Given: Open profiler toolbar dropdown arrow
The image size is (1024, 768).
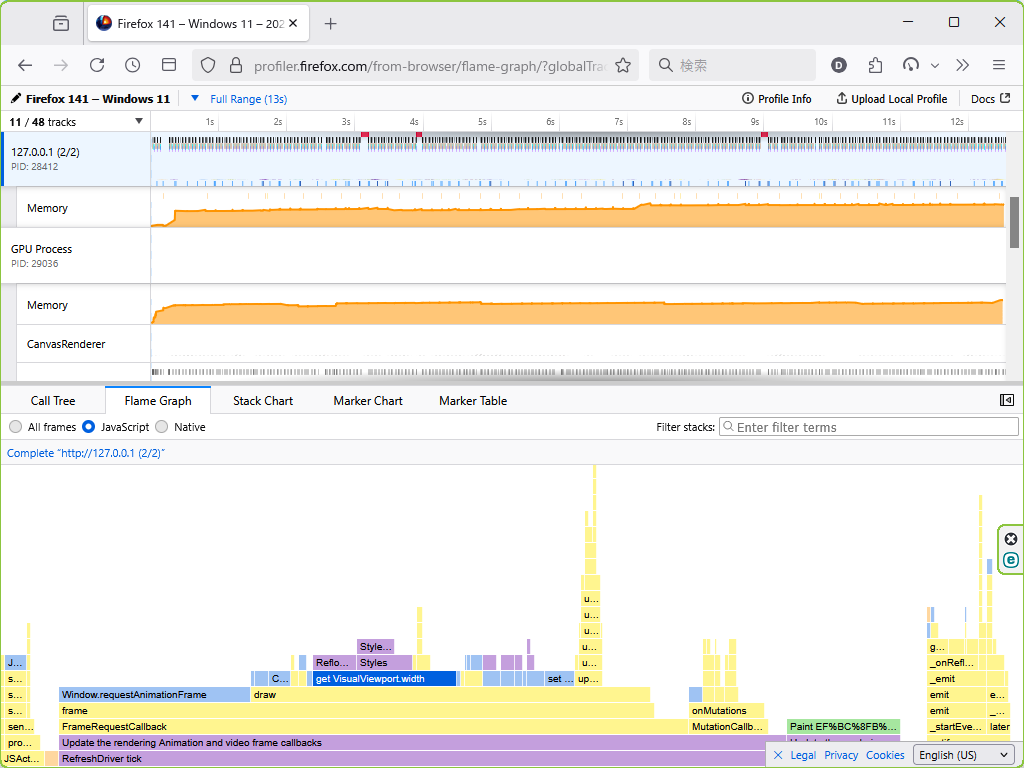Looking at the screenshot, I should [935, 65].
